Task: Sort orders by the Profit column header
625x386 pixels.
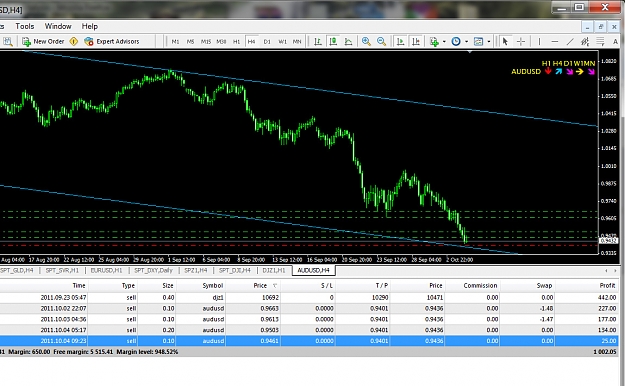Action: coord(607,286)
